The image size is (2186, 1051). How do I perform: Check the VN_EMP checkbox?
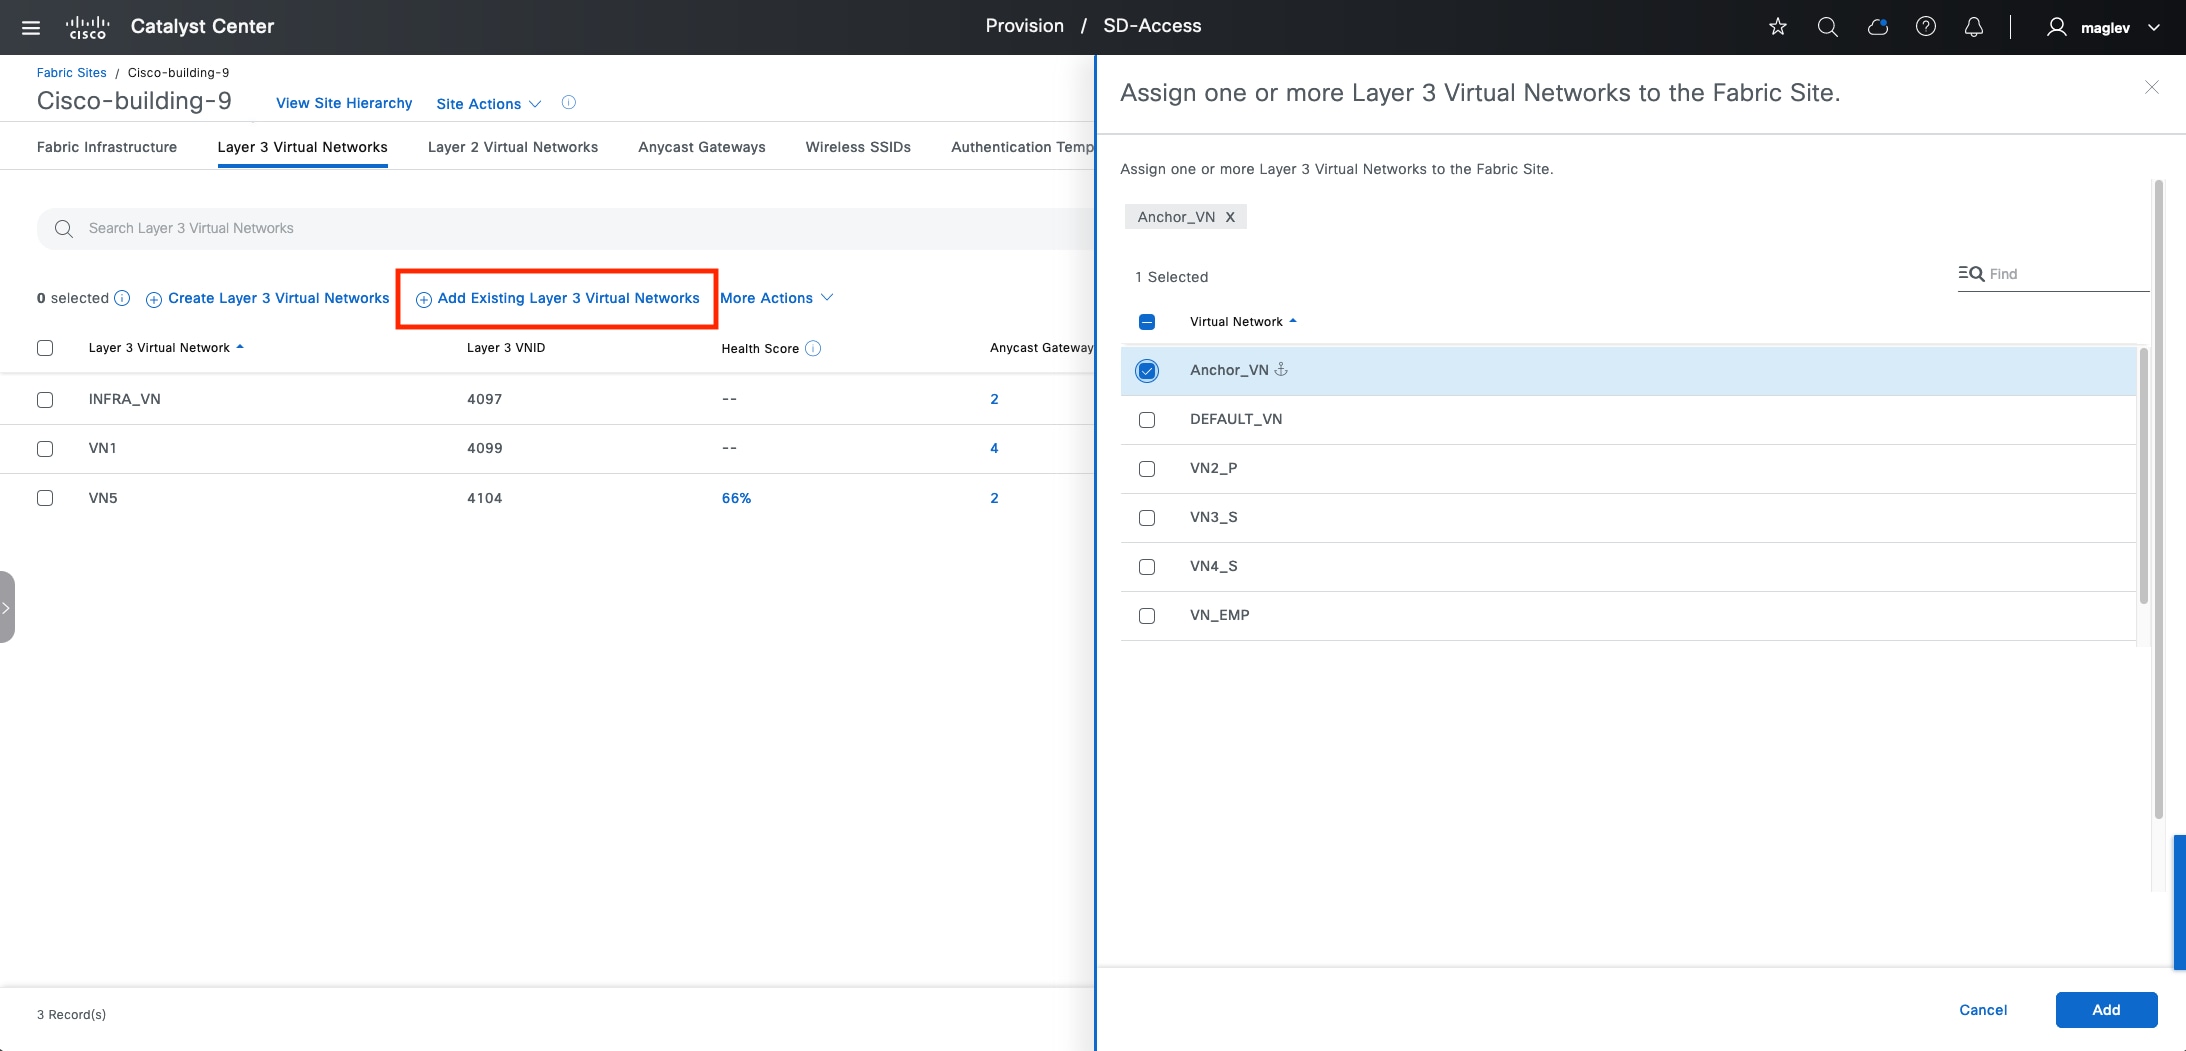tap(1147, 616)
